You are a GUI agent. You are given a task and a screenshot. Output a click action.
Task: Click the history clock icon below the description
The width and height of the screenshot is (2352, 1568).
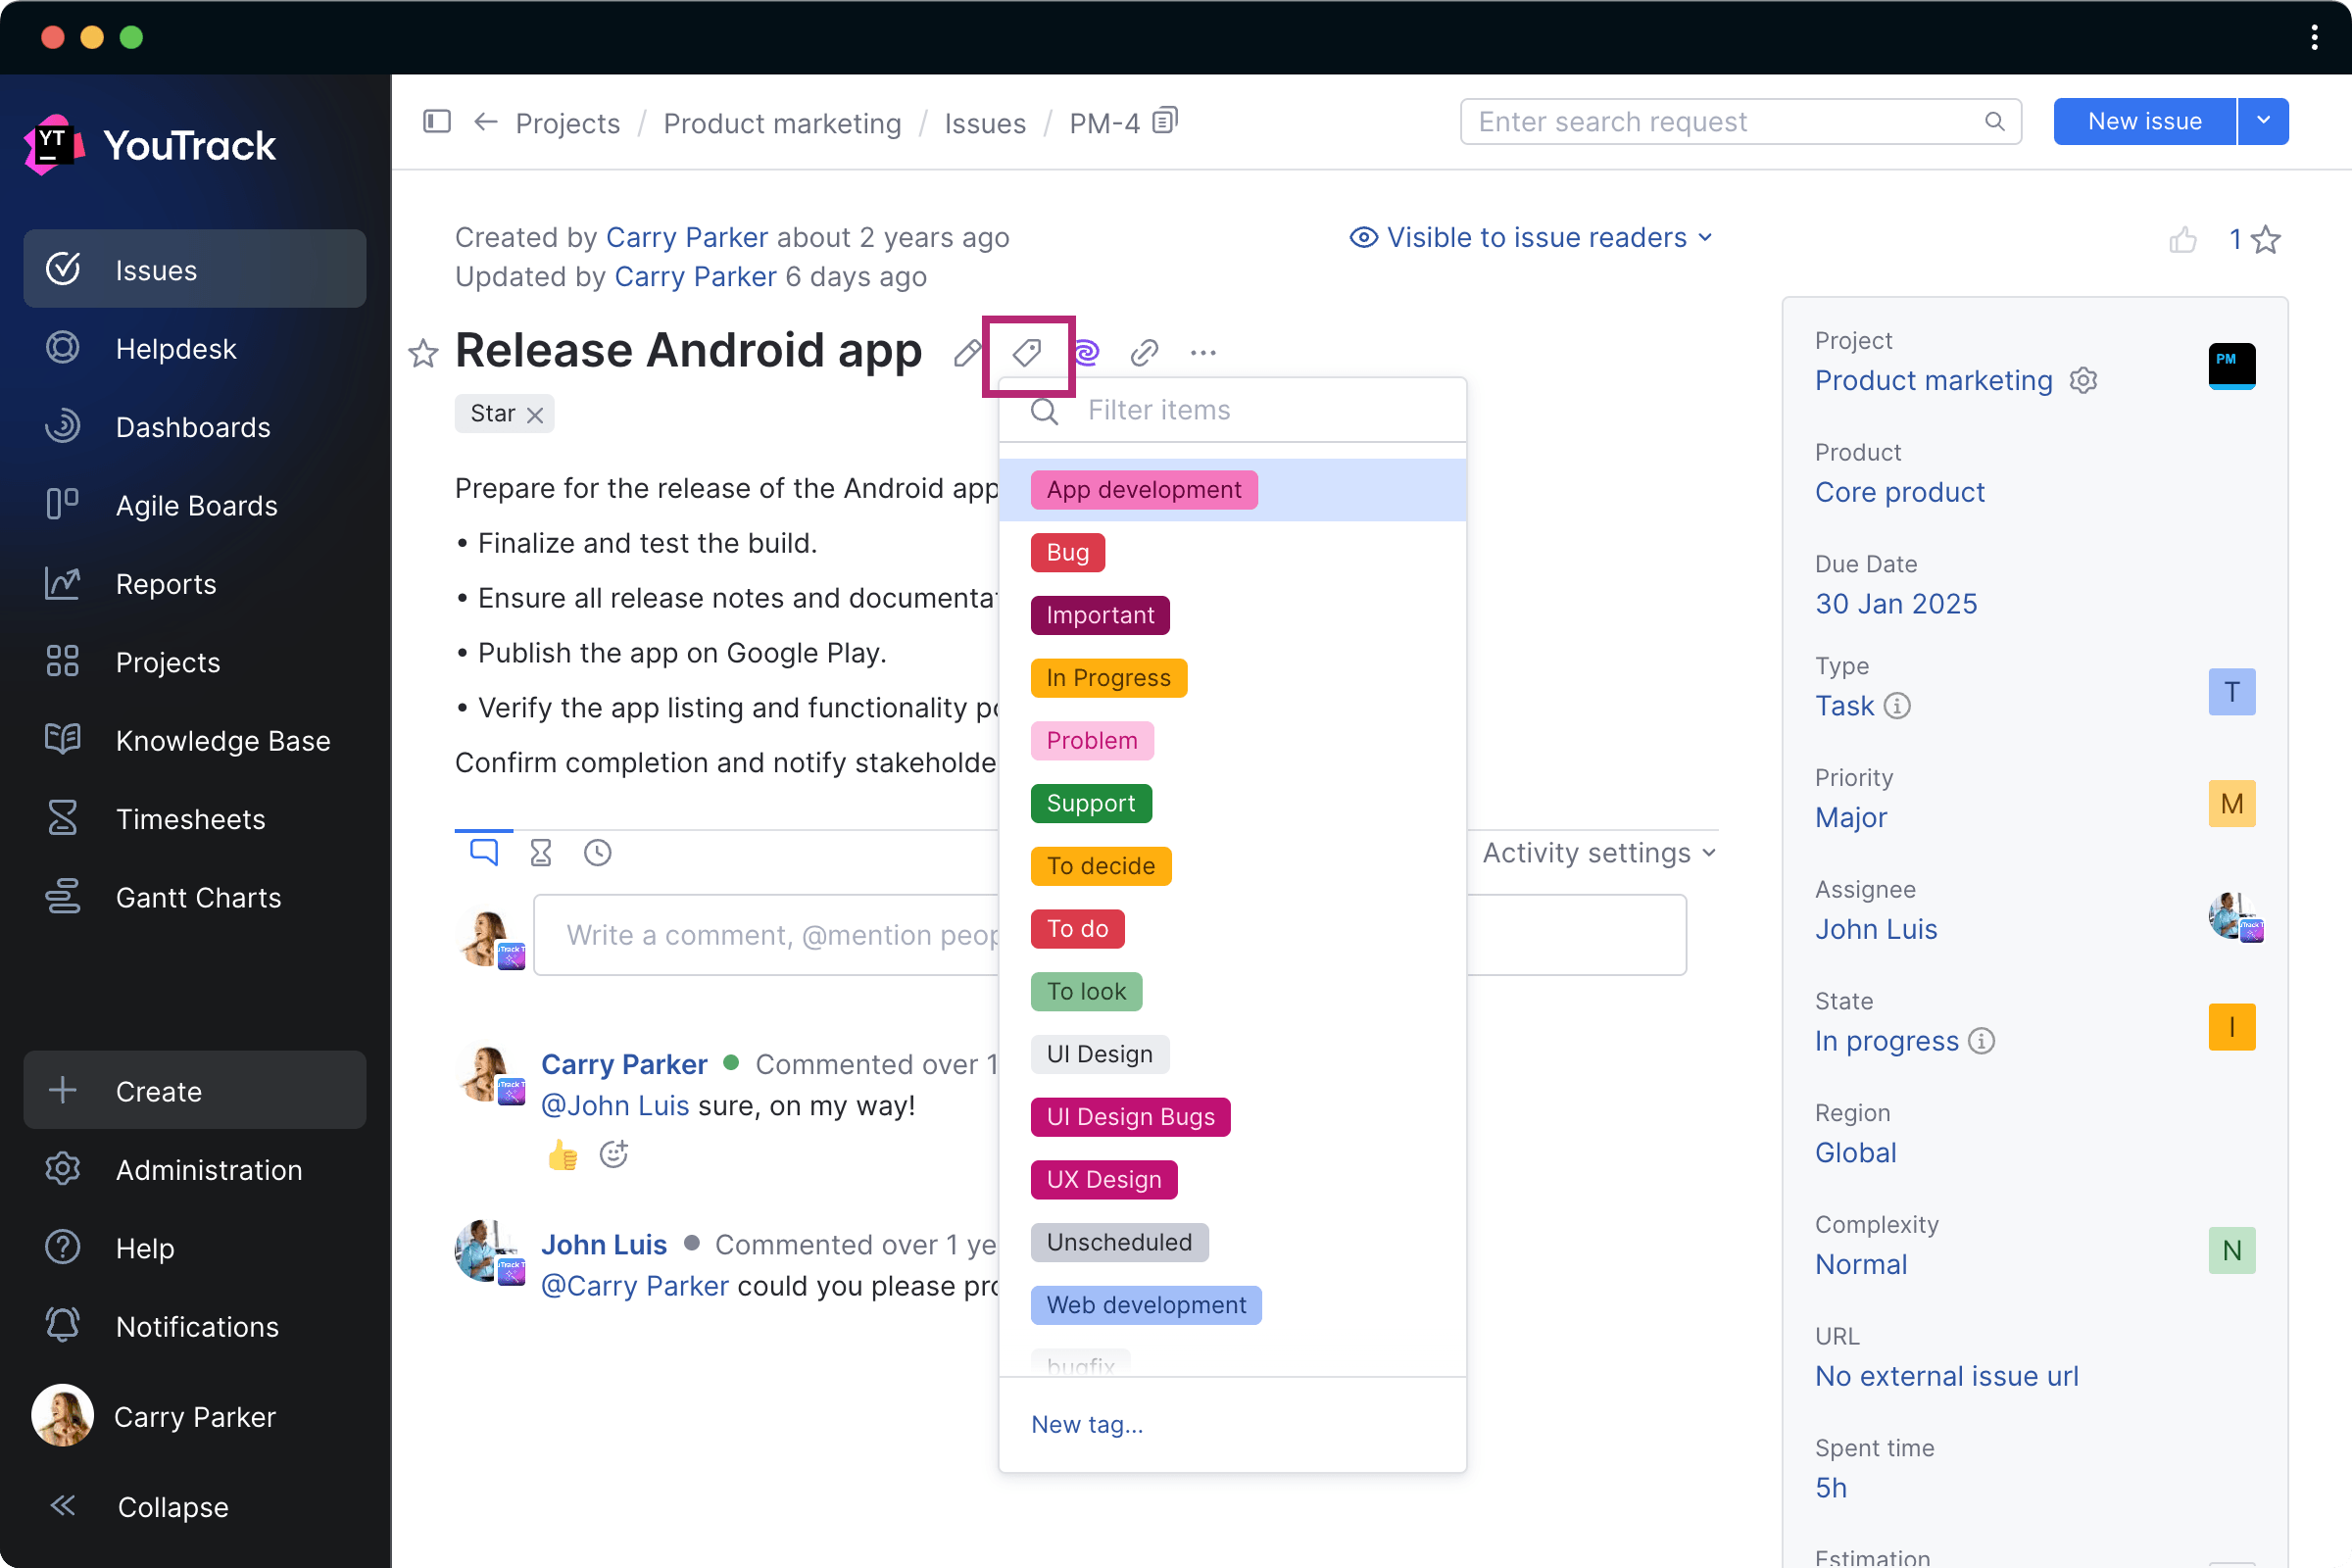[x=598, y=852]
